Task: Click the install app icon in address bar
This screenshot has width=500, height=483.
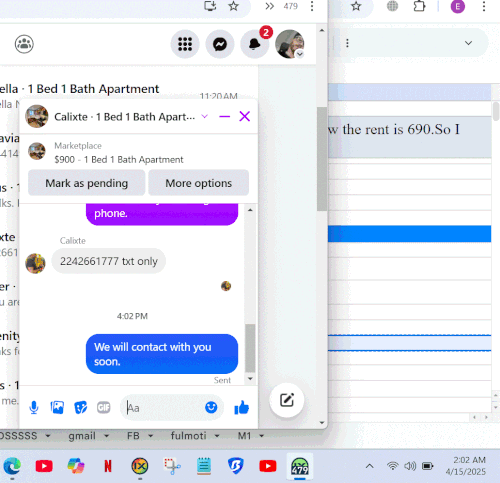Action: coord(210,6)
